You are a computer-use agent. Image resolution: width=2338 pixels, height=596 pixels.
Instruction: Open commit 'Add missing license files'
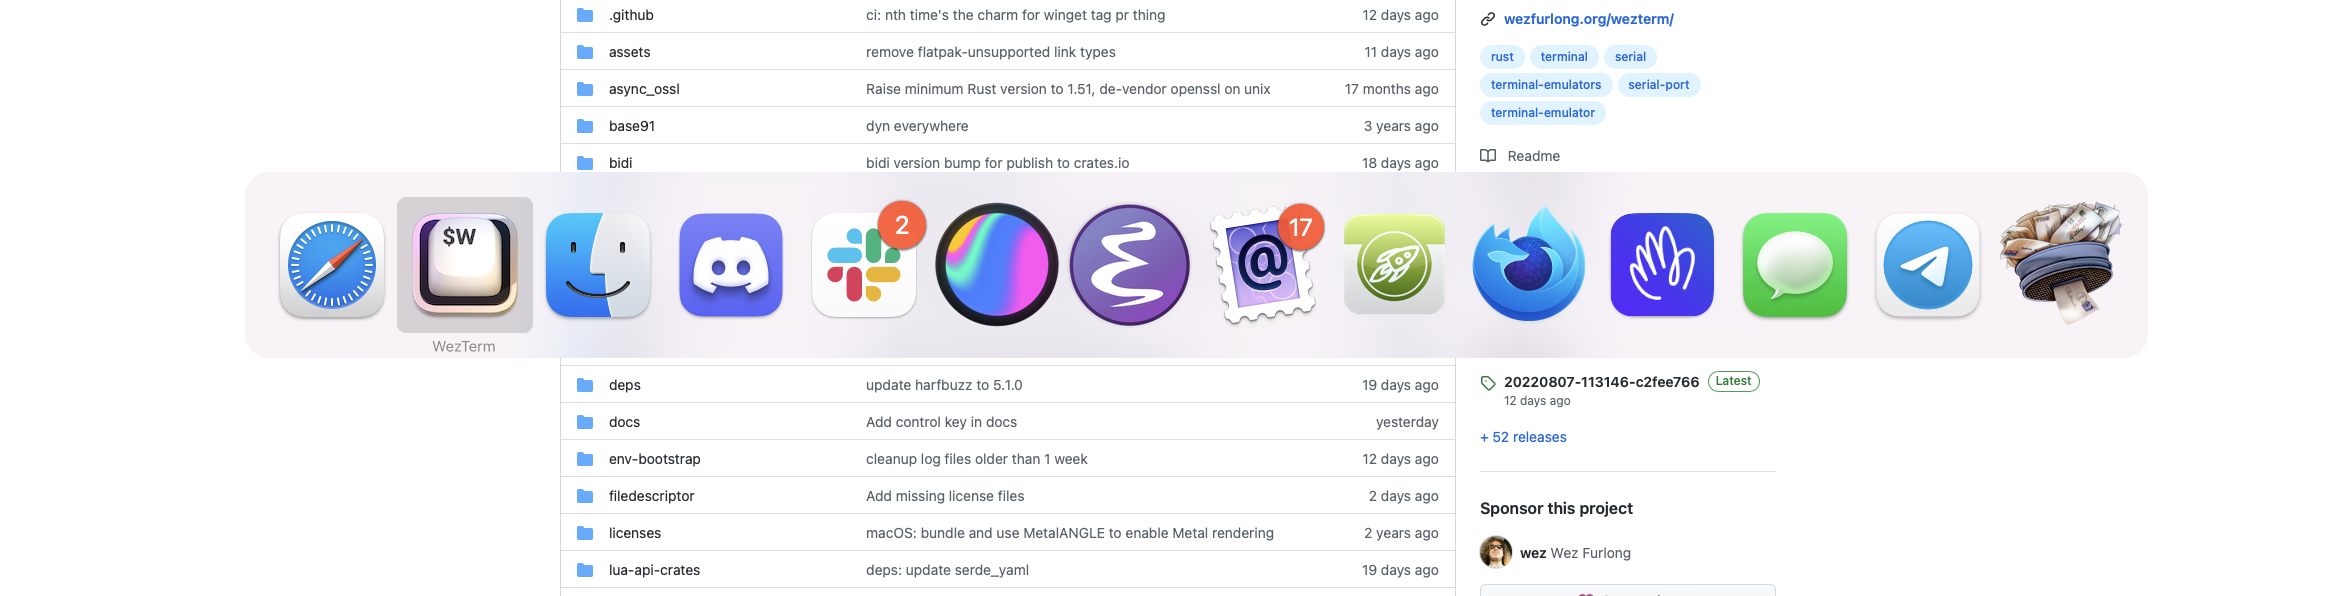tap(945, 496)
